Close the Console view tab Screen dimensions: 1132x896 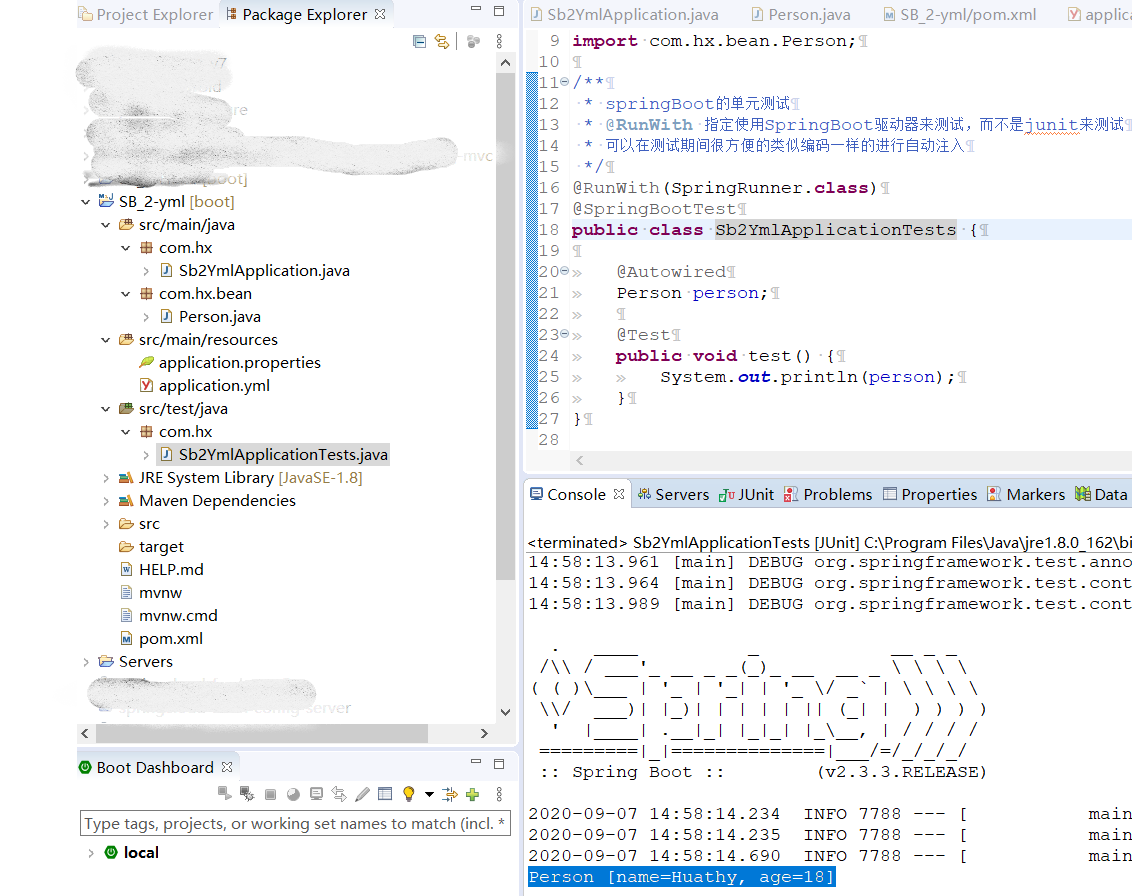click(x=619, y=494)
